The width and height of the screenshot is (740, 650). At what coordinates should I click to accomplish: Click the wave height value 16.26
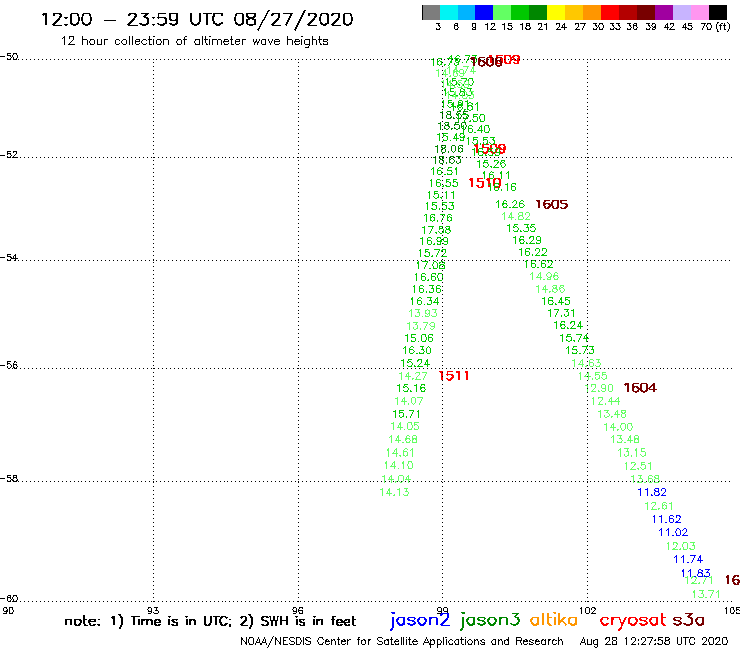click(510, 204)
